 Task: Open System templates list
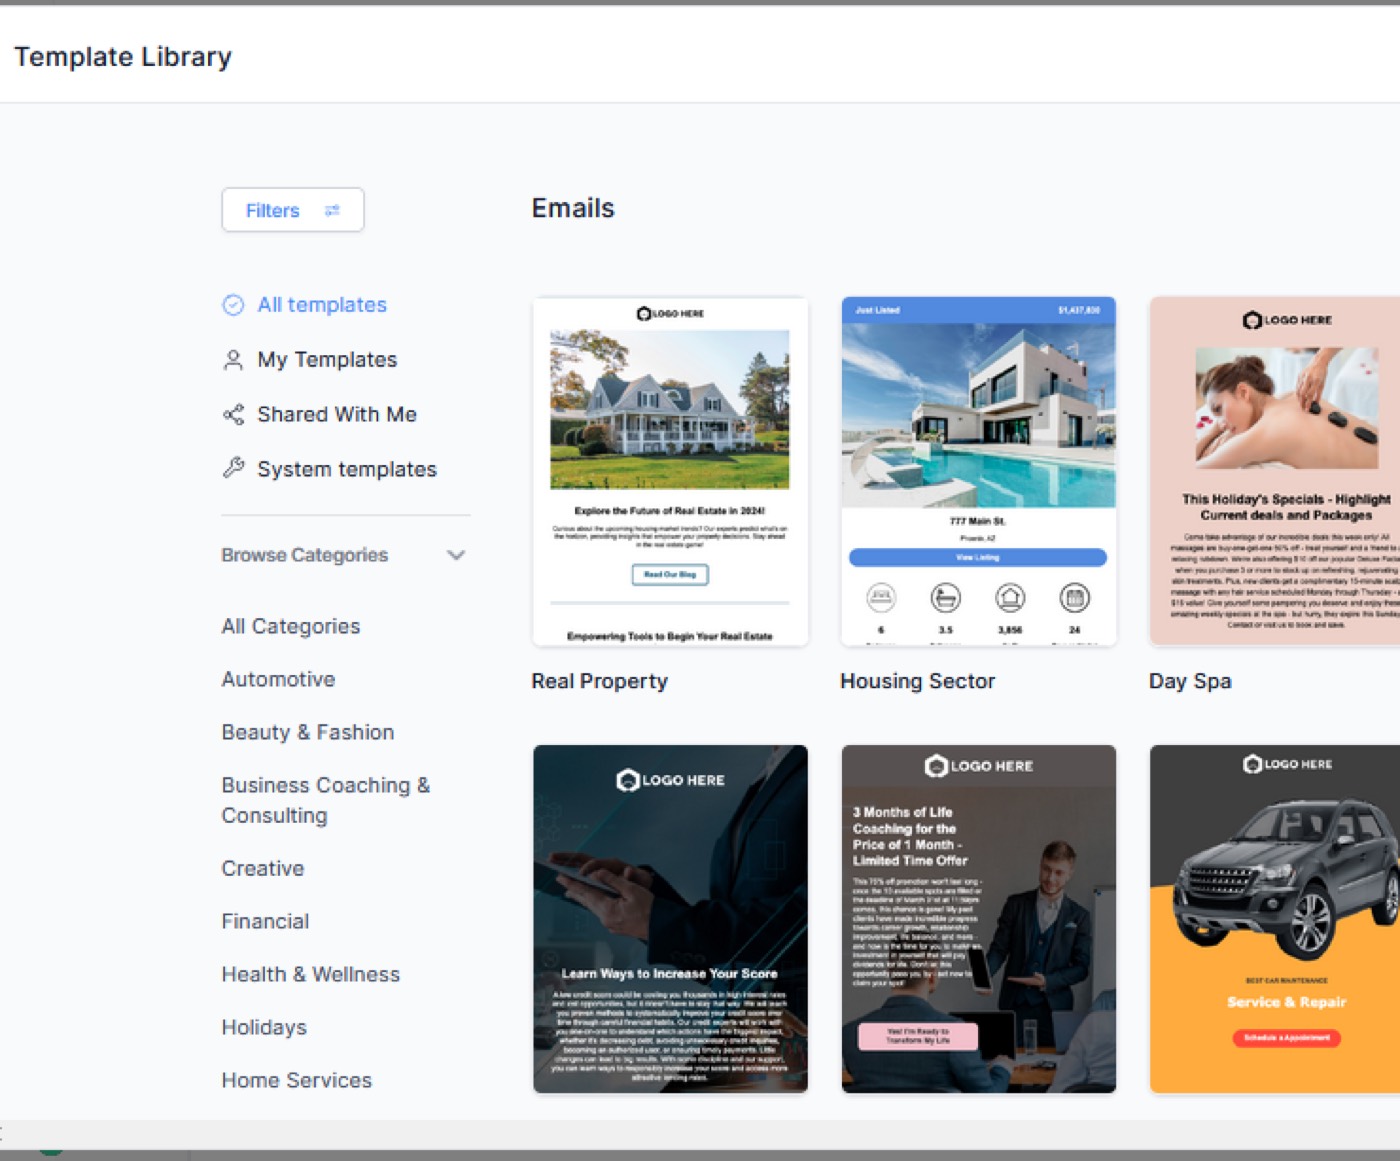(347, 469)
